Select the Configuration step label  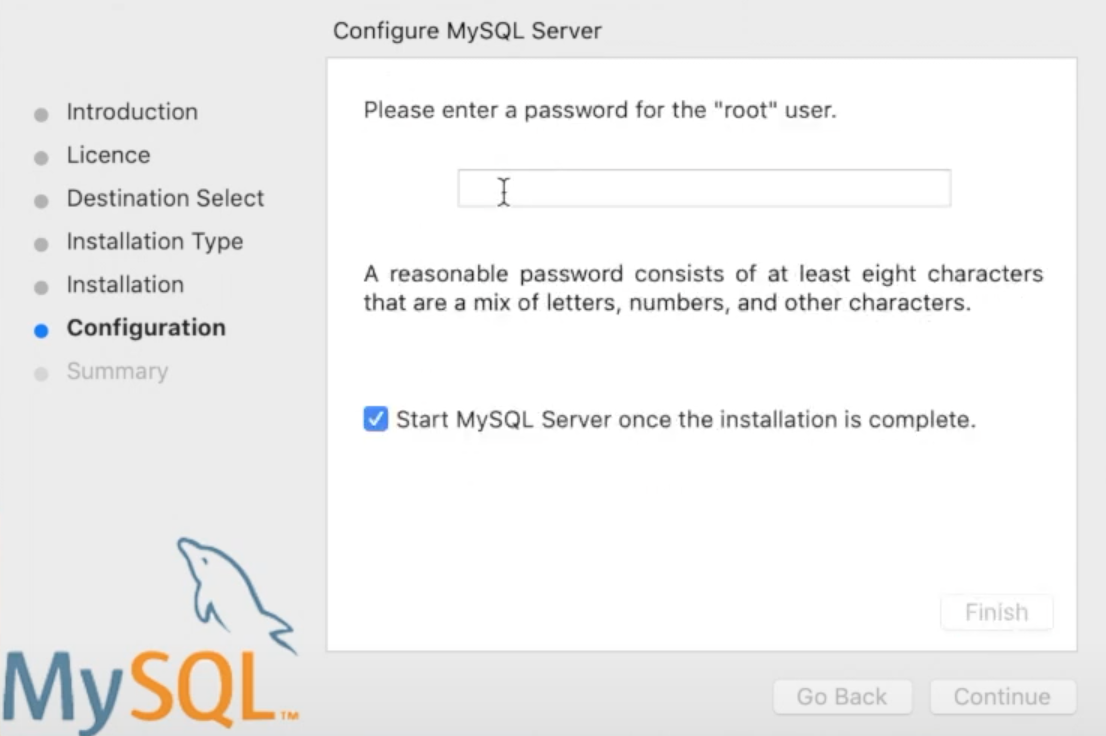[146, 328]
